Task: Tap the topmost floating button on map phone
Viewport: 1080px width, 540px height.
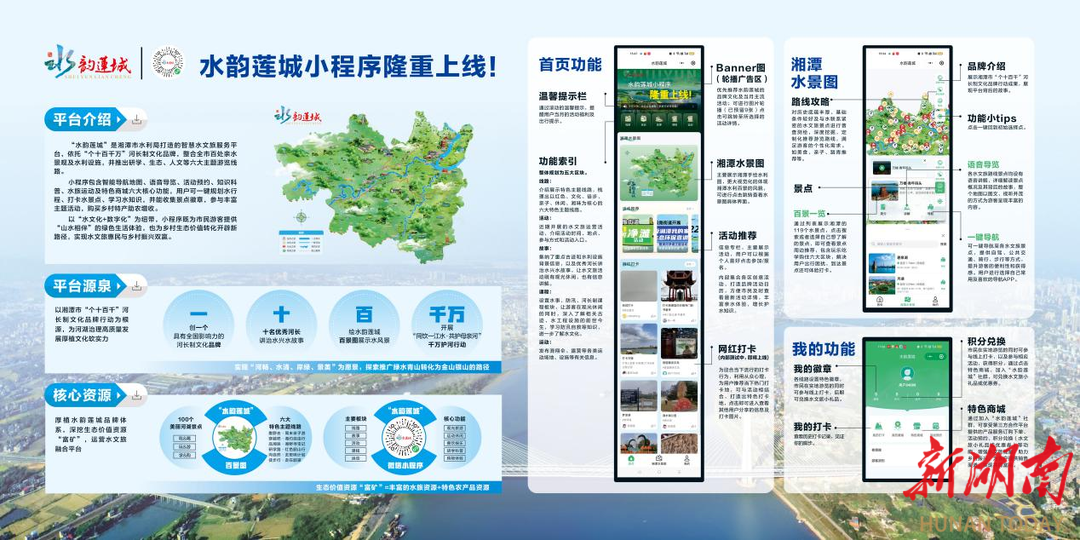Action: (x=940, y=79)
